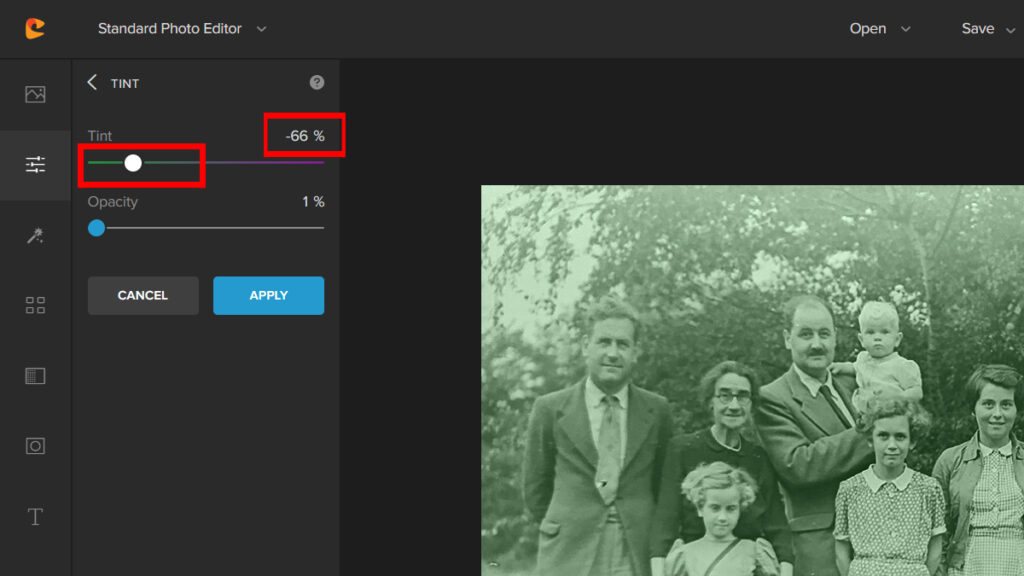The image size is (1024, 576).
Task: Open the Effects magic wand tool
Action: pos(35,235)
